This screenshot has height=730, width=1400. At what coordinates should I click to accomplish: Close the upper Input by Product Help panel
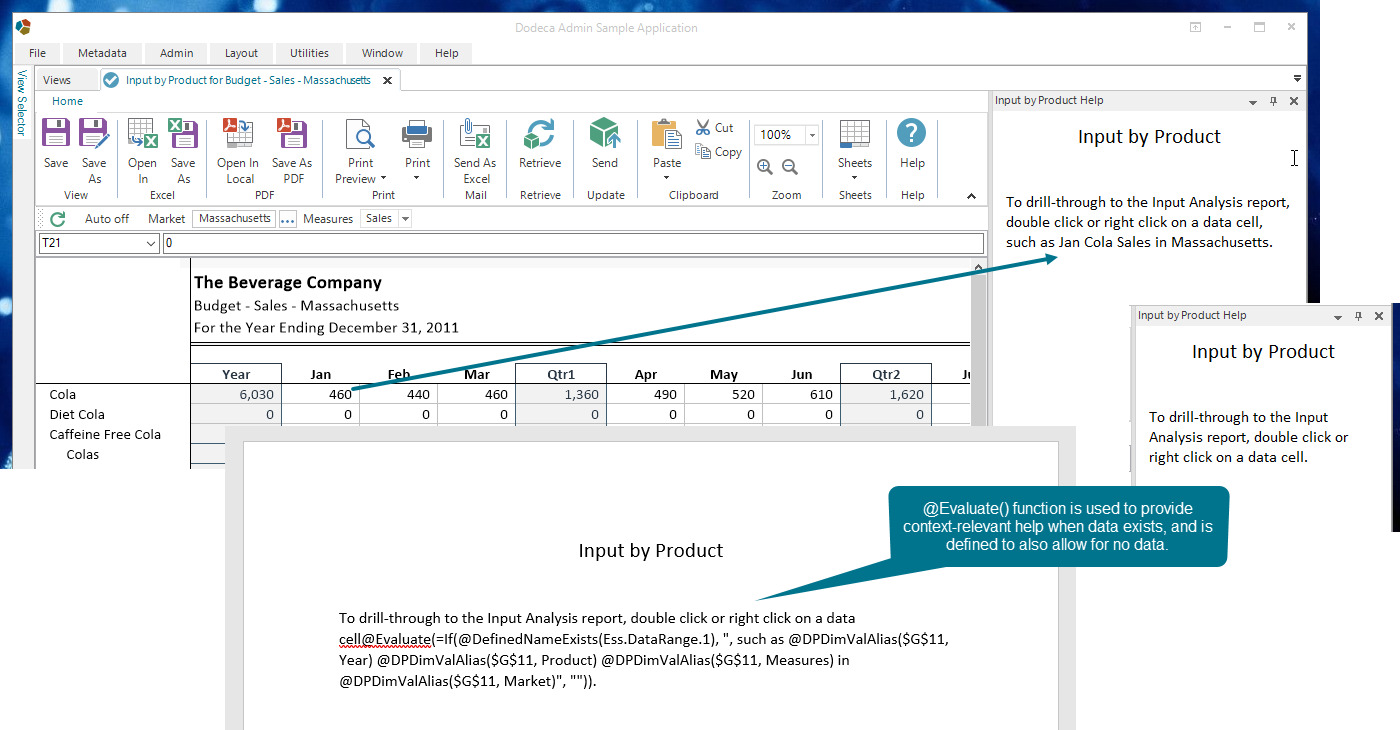(x=1294, y=101)
